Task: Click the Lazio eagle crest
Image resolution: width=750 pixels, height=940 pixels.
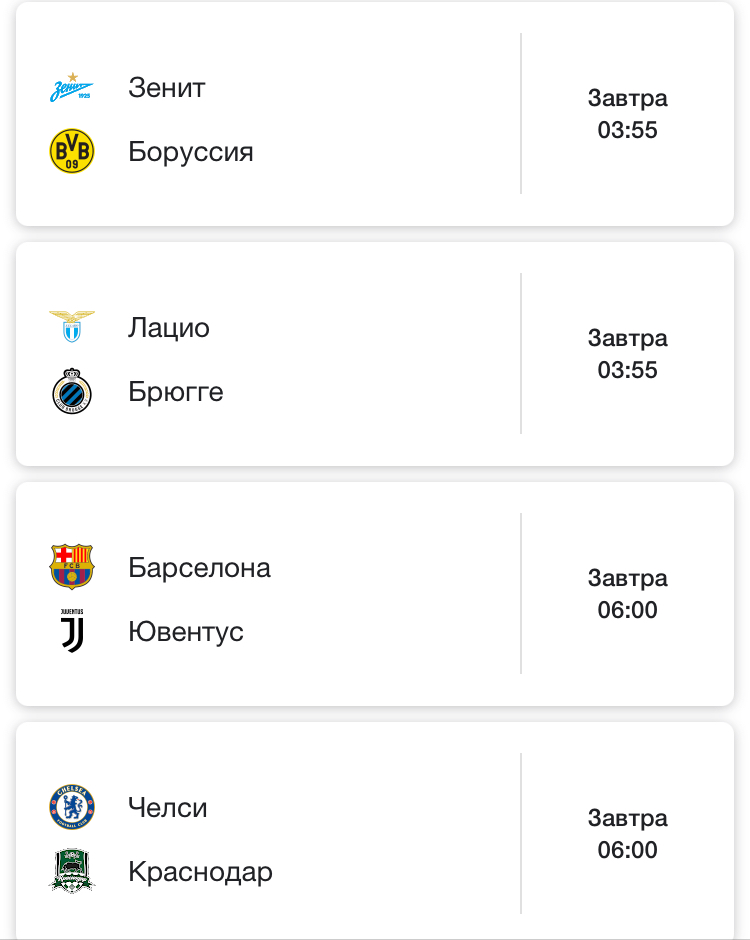Action: point(72,327)
